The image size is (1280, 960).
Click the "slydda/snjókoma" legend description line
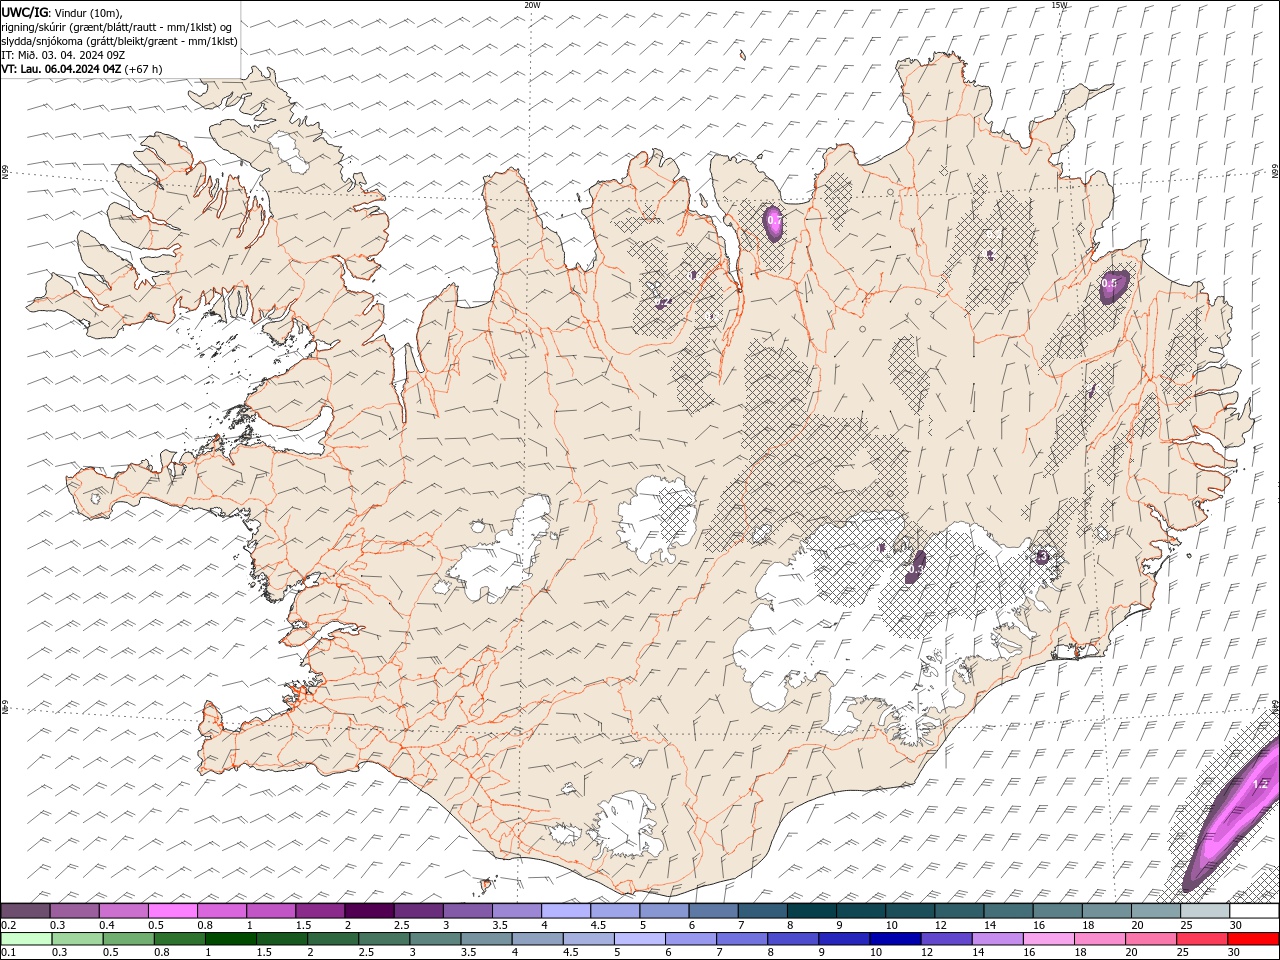click(120, 41)
